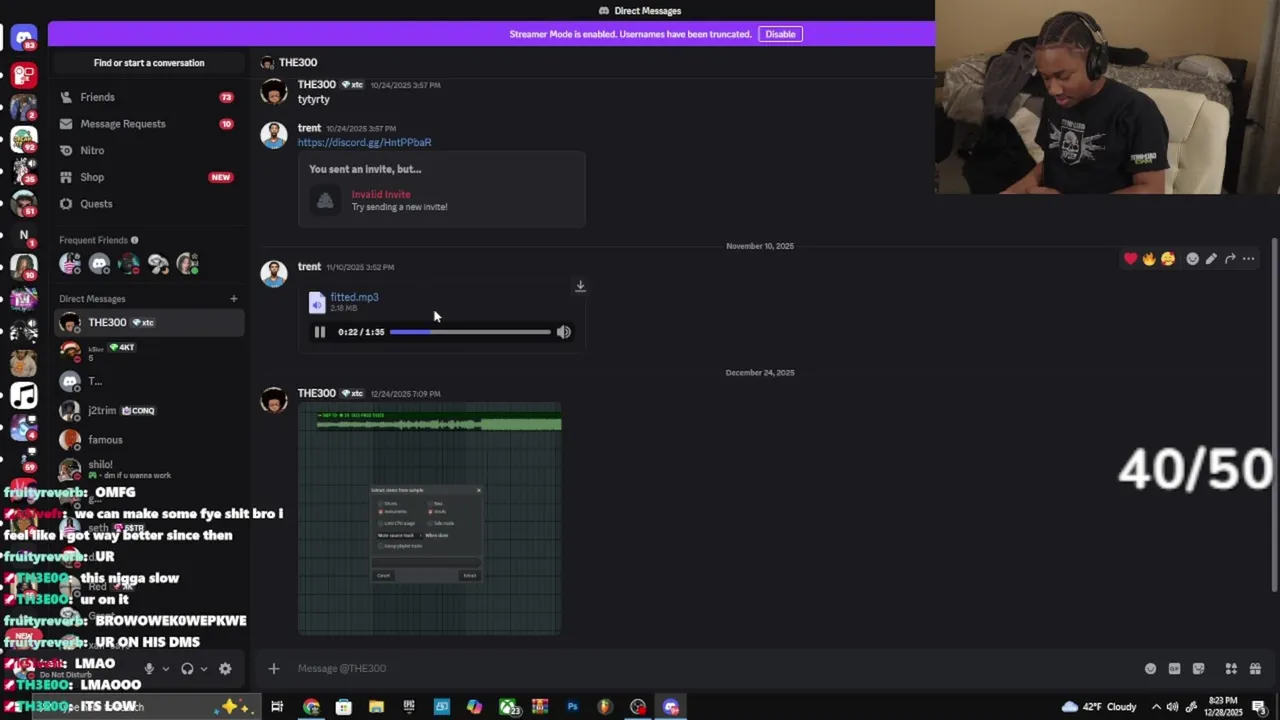Open Task View on Windows taskbar
Image resolution: width=1280 pixels, height=720 pixels.
coord(277,707)
